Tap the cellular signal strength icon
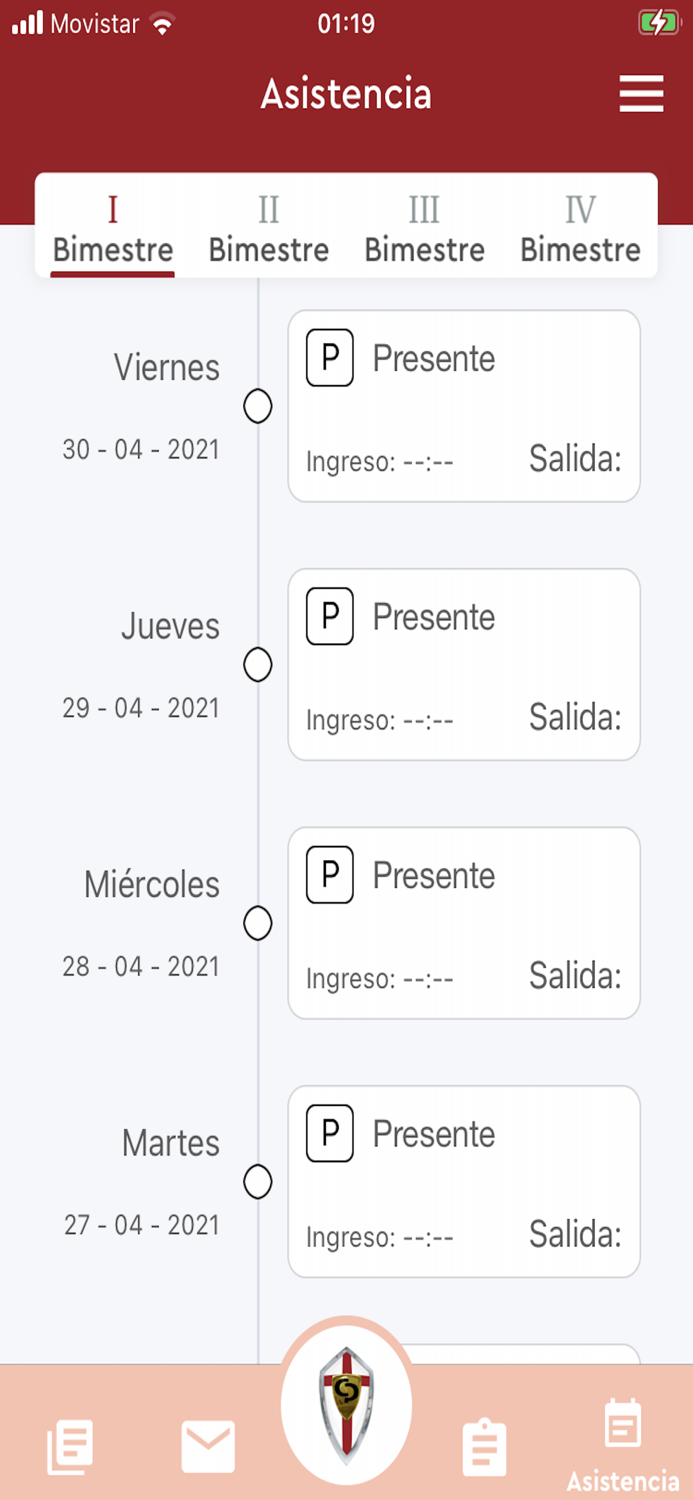The height and width of the screenshot is (1500, 693). [25, 22]
